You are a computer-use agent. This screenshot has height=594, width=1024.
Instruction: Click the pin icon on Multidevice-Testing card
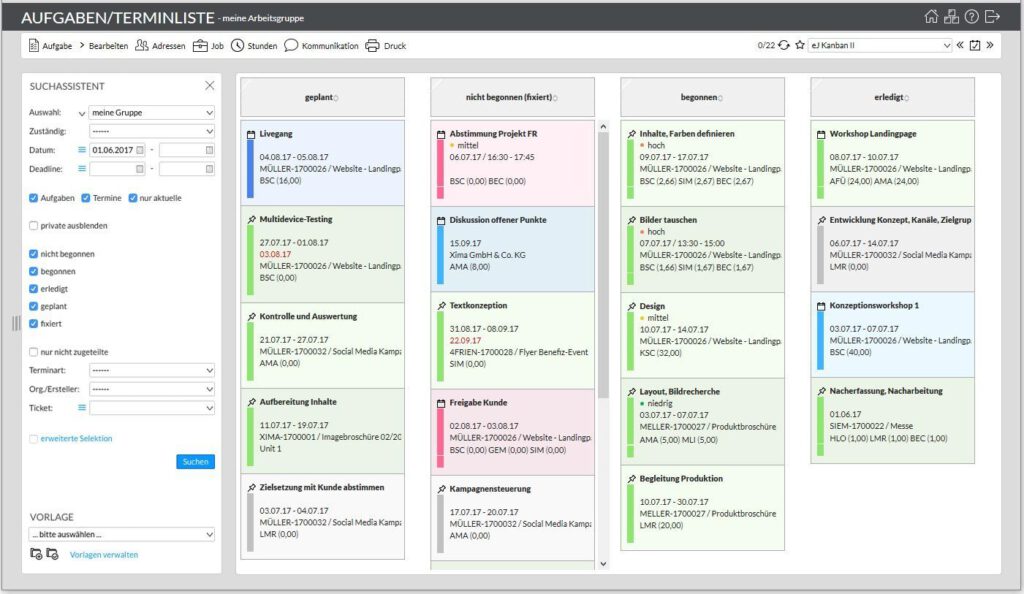point(251,219)
